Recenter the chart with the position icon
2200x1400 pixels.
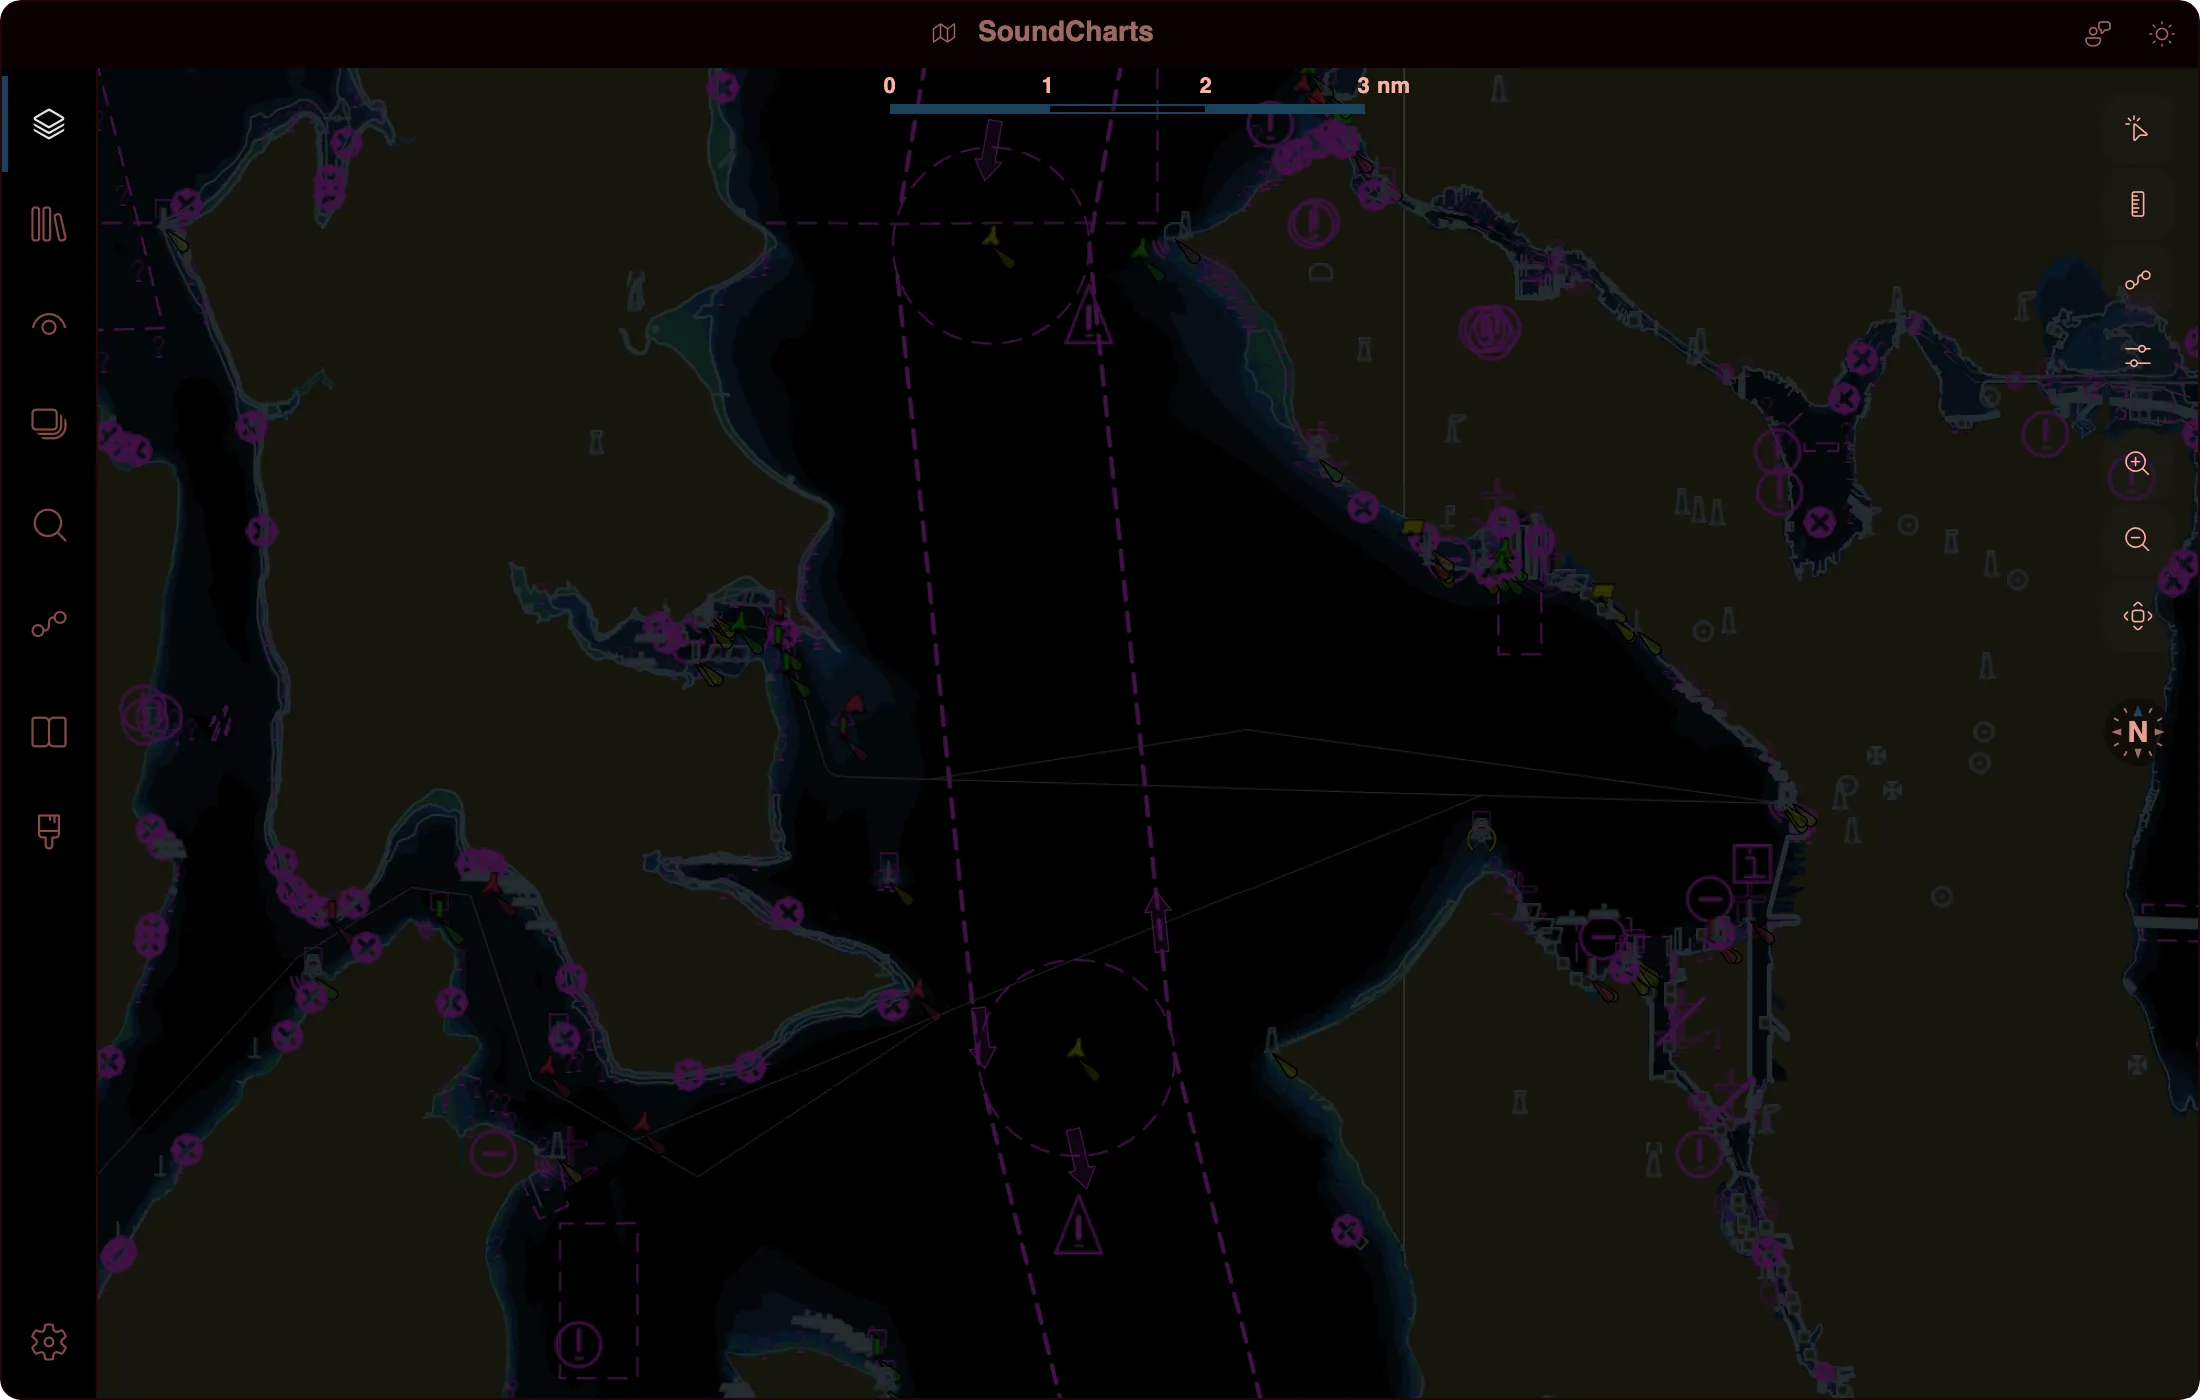tap(2137, 616)
